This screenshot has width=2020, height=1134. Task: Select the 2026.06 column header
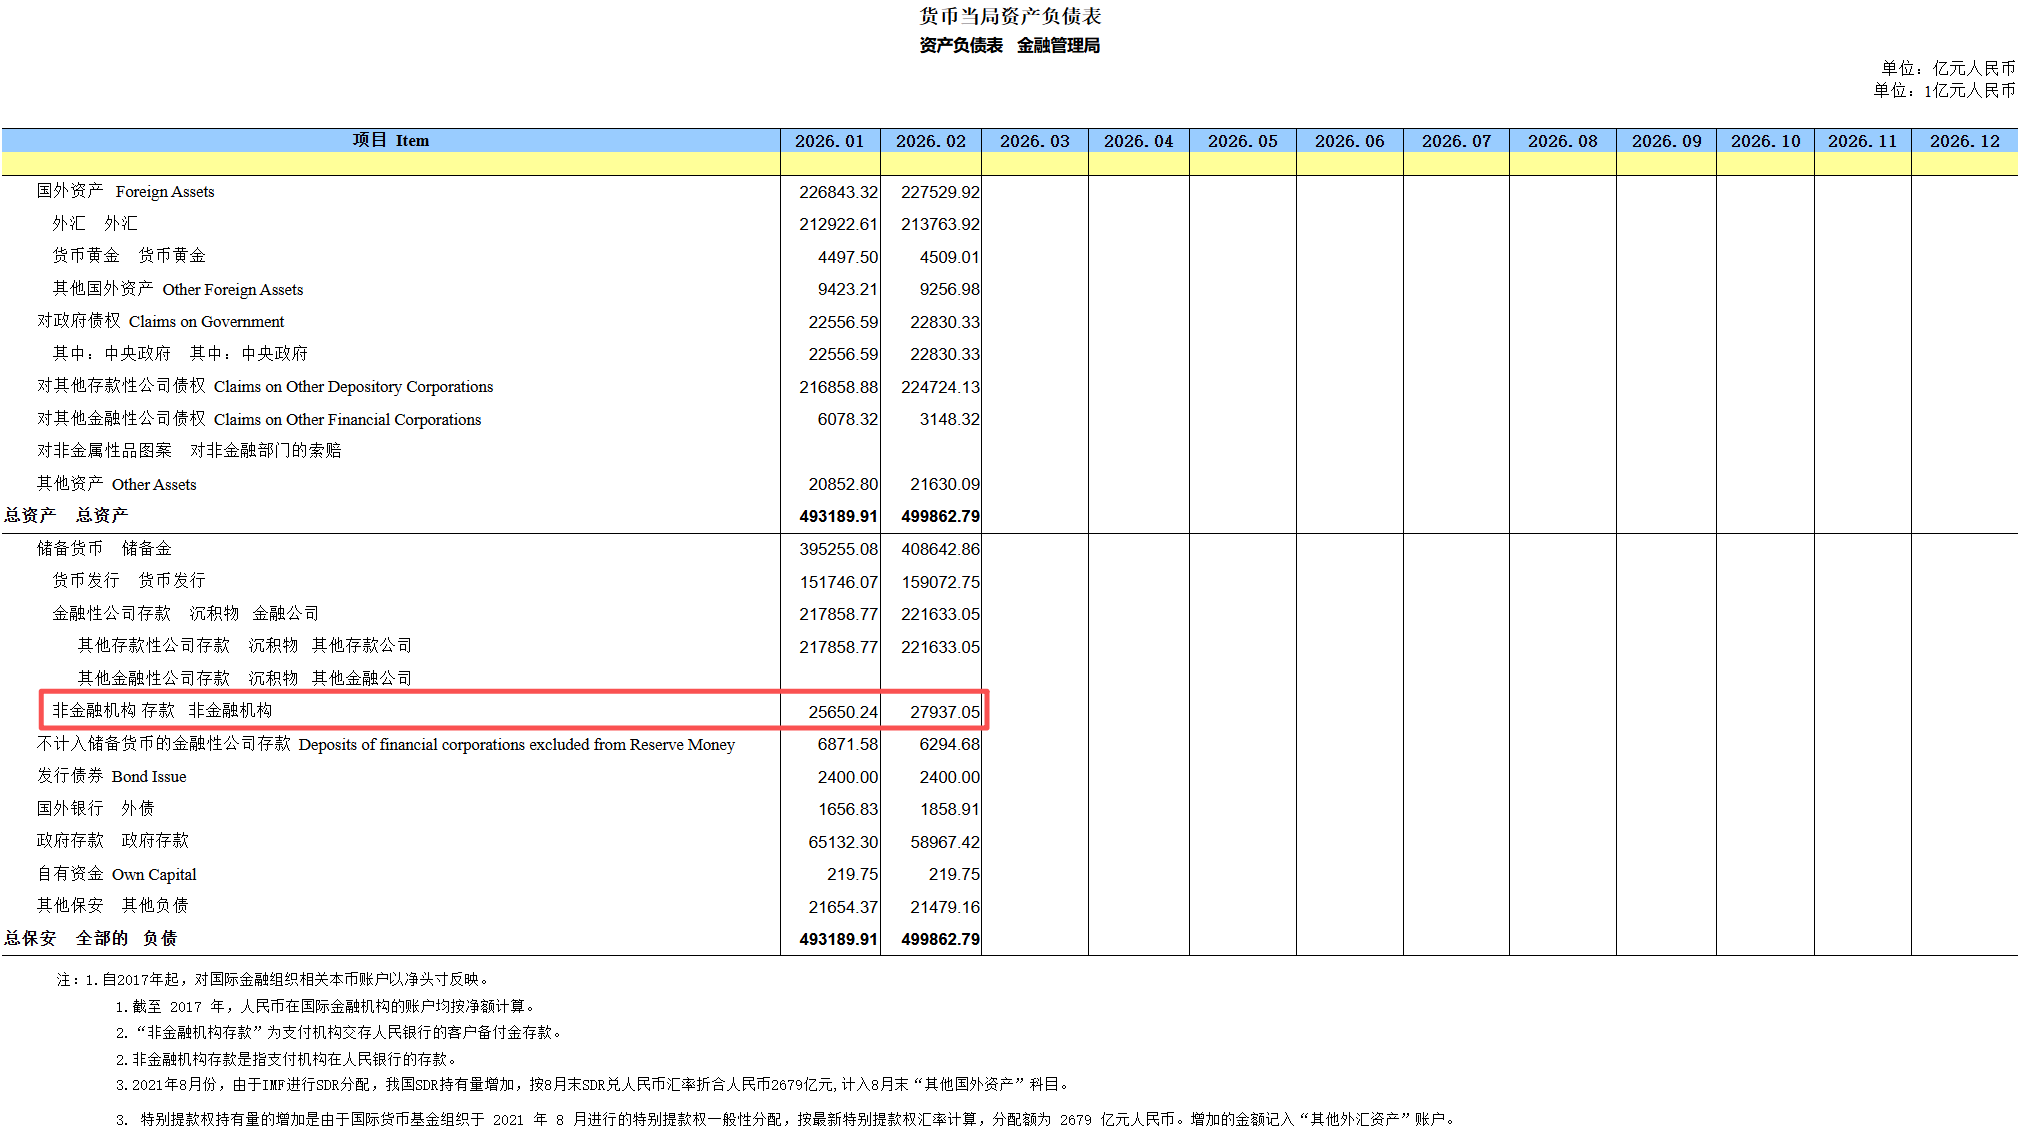pyautogui.click(x=1349, y=141)
